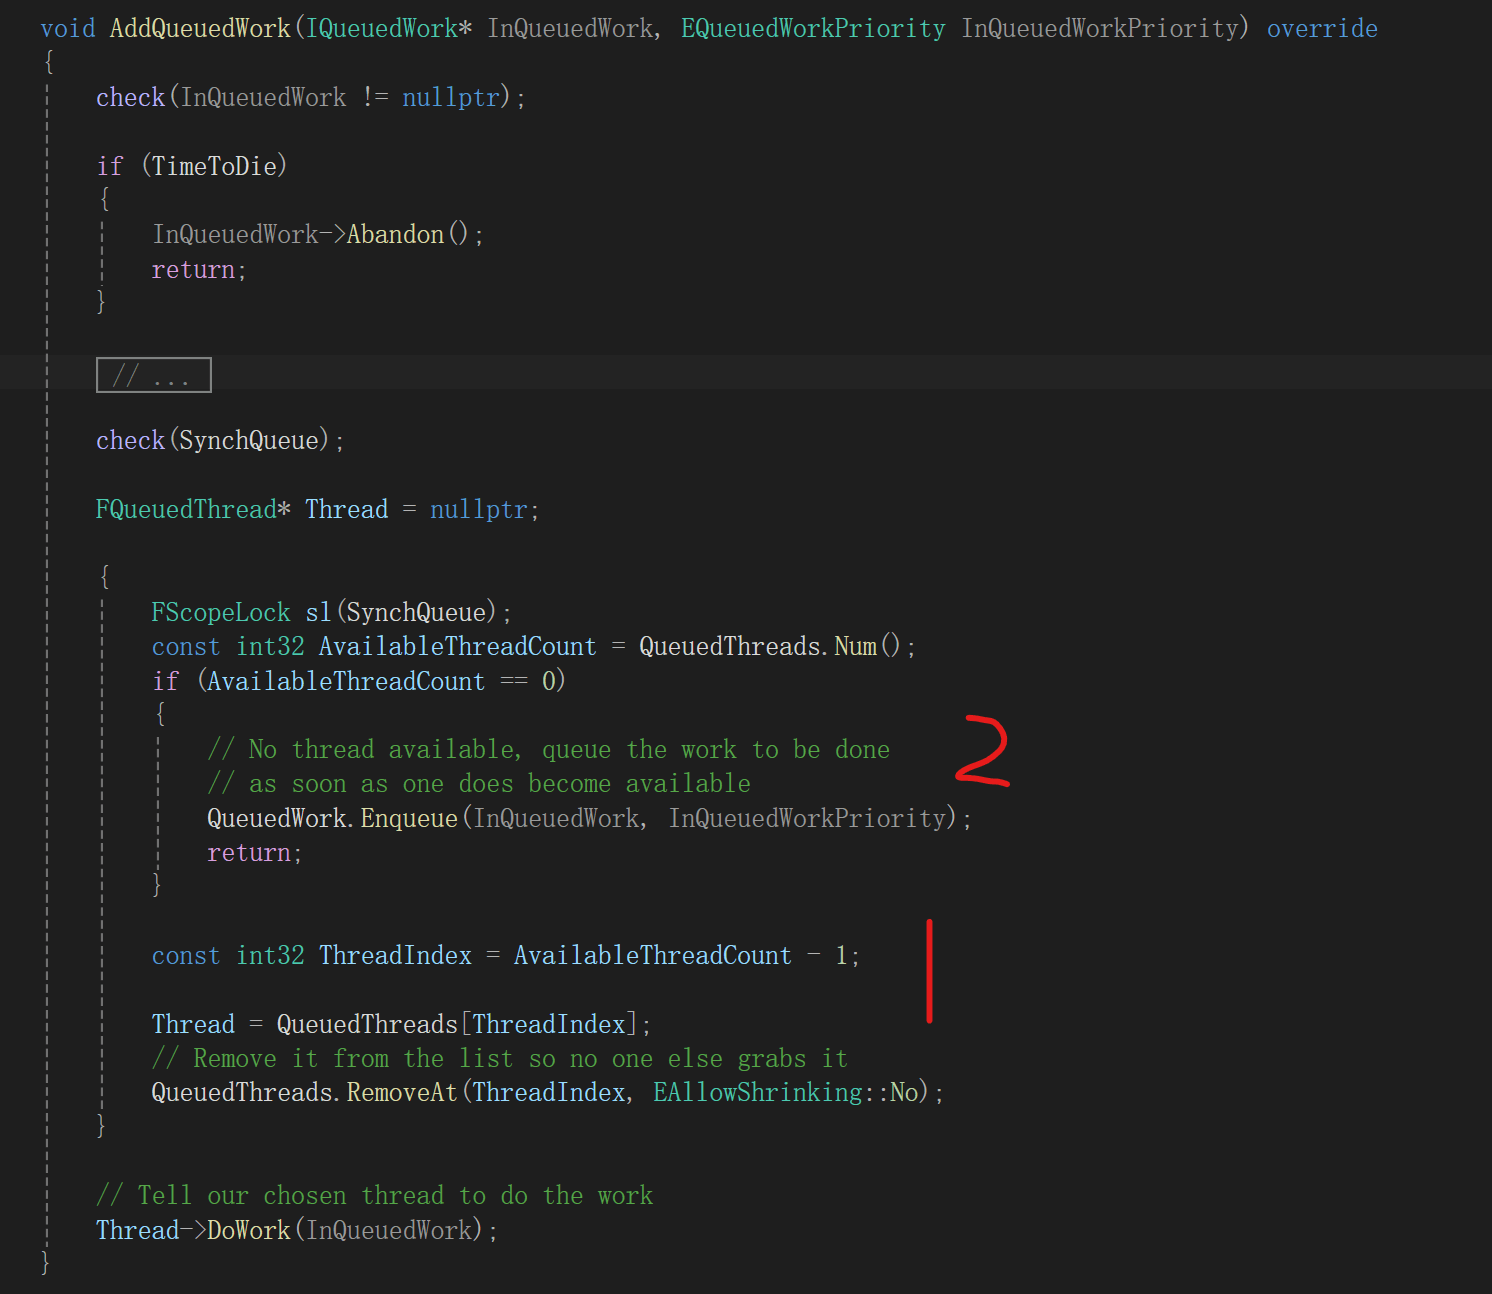Click the RemoveAt method call
This screenshot has height=1294, width=1492.
click(x=402, y=1093)
